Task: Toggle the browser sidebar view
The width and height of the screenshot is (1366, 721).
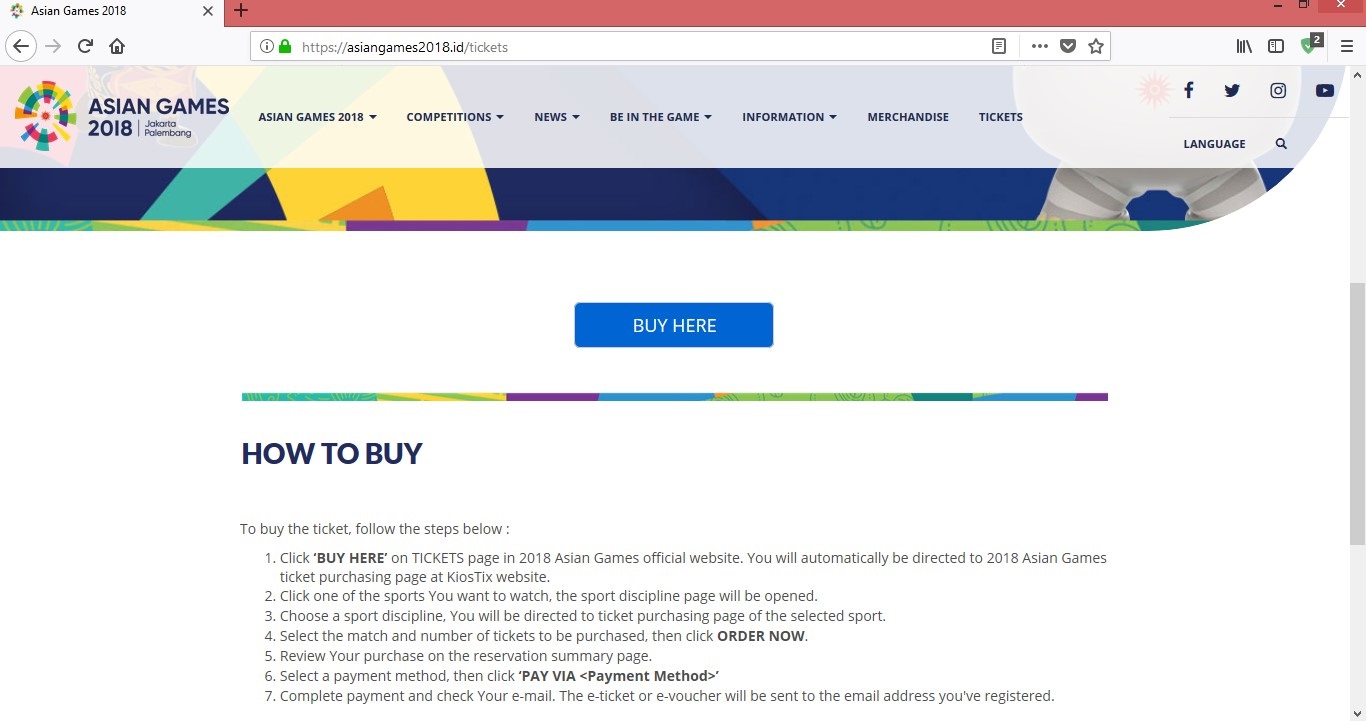Action: [1276, 46]
